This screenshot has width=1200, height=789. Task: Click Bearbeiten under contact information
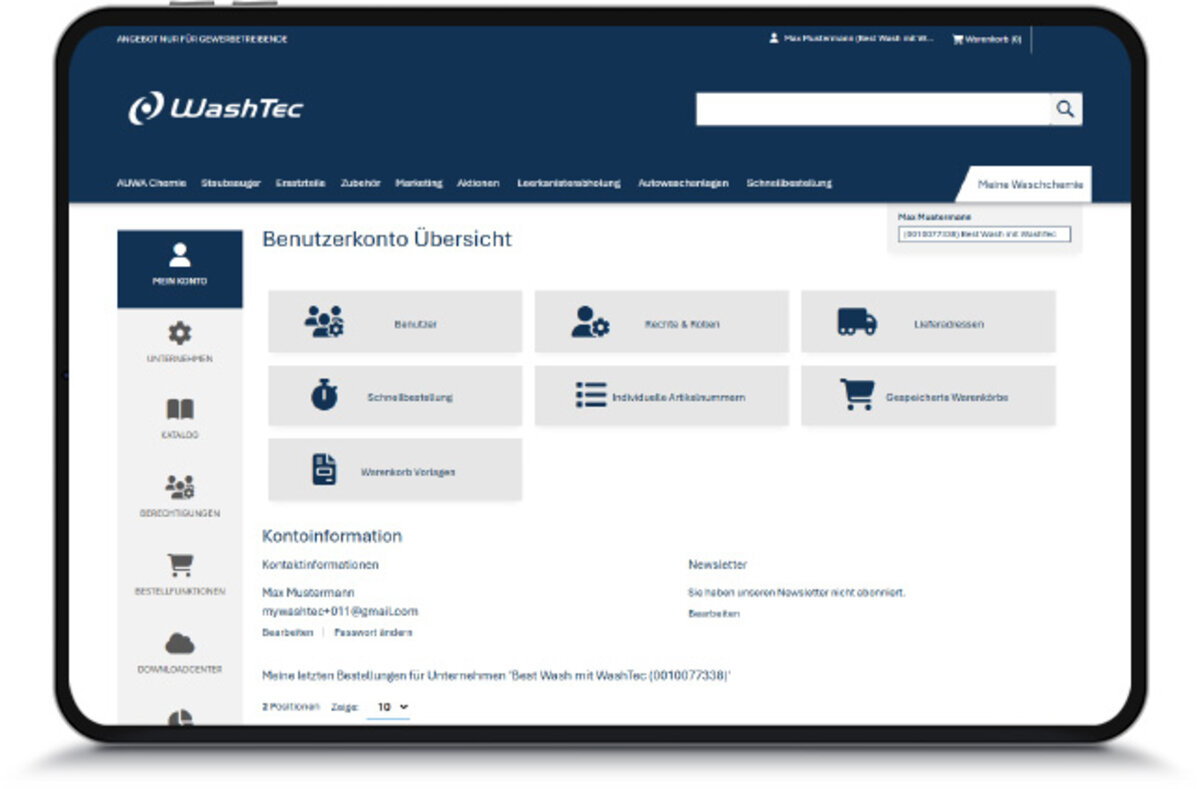(x=287, y=632)
